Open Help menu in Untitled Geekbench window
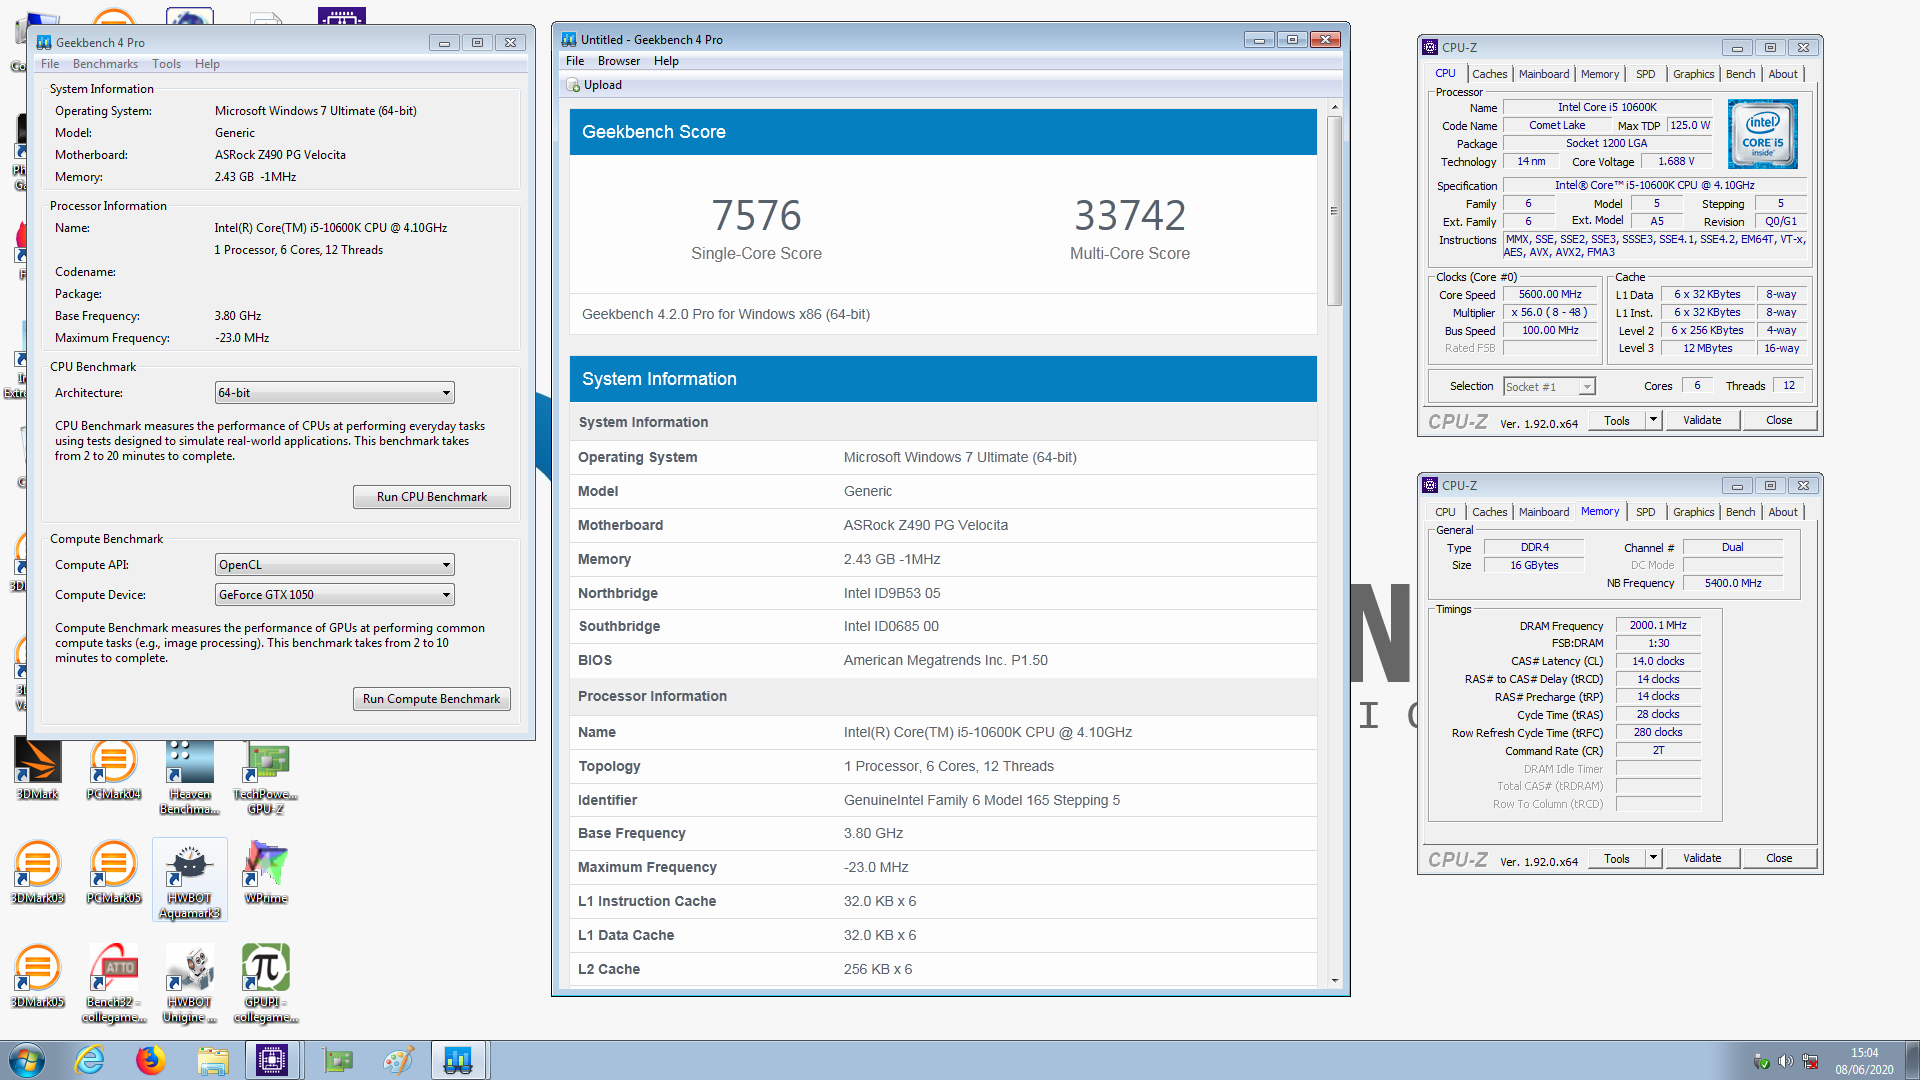The image size is (1920, 1080). (x=666, y=61)
